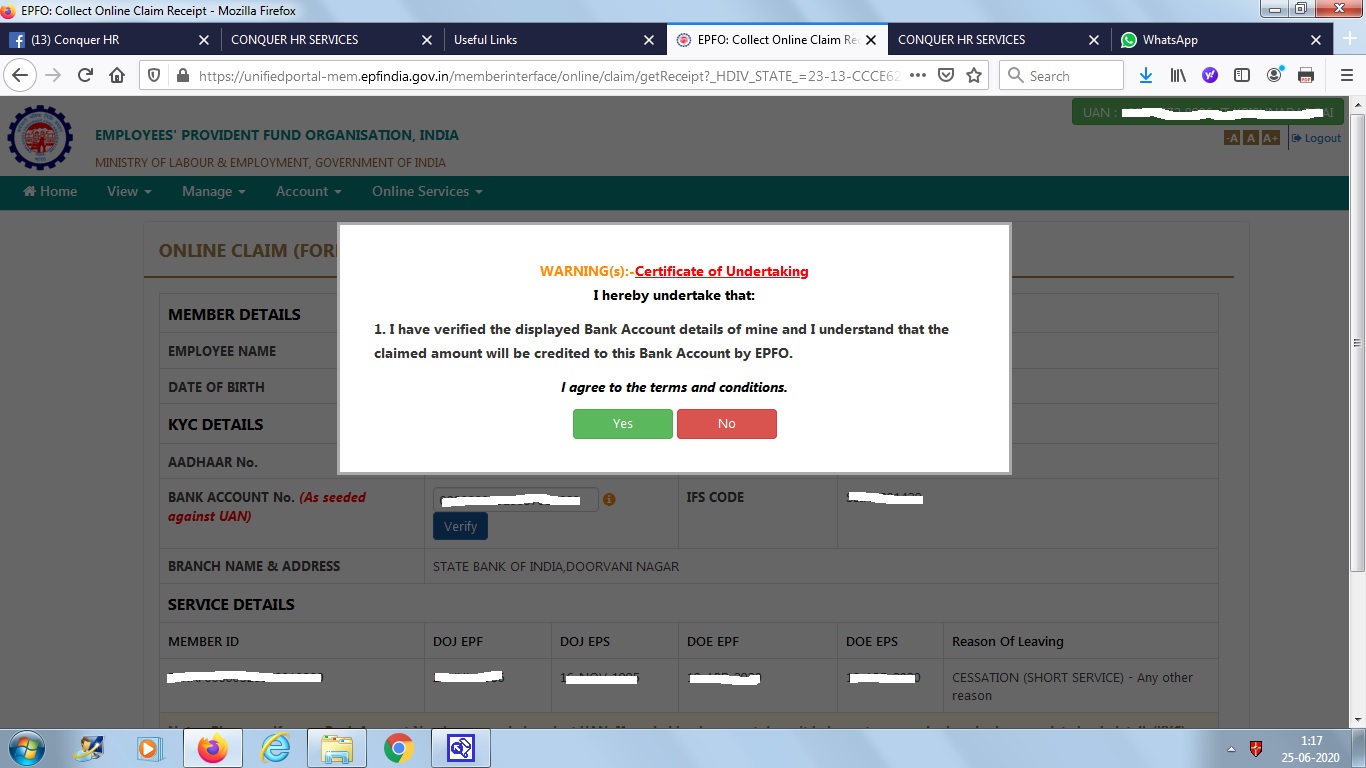Expand the View dropdown menu
The height and width of the screenshot is (768, 1366).
click(x=129, y=191)
